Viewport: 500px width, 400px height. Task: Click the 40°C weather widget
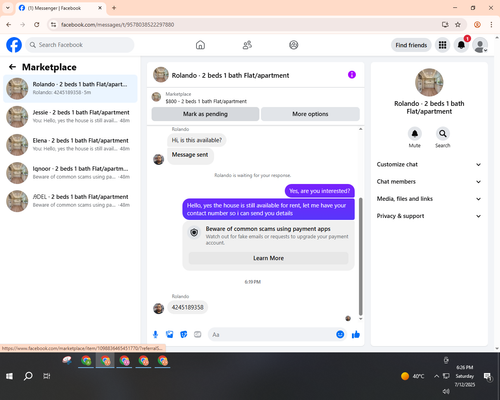pos(413,376)
